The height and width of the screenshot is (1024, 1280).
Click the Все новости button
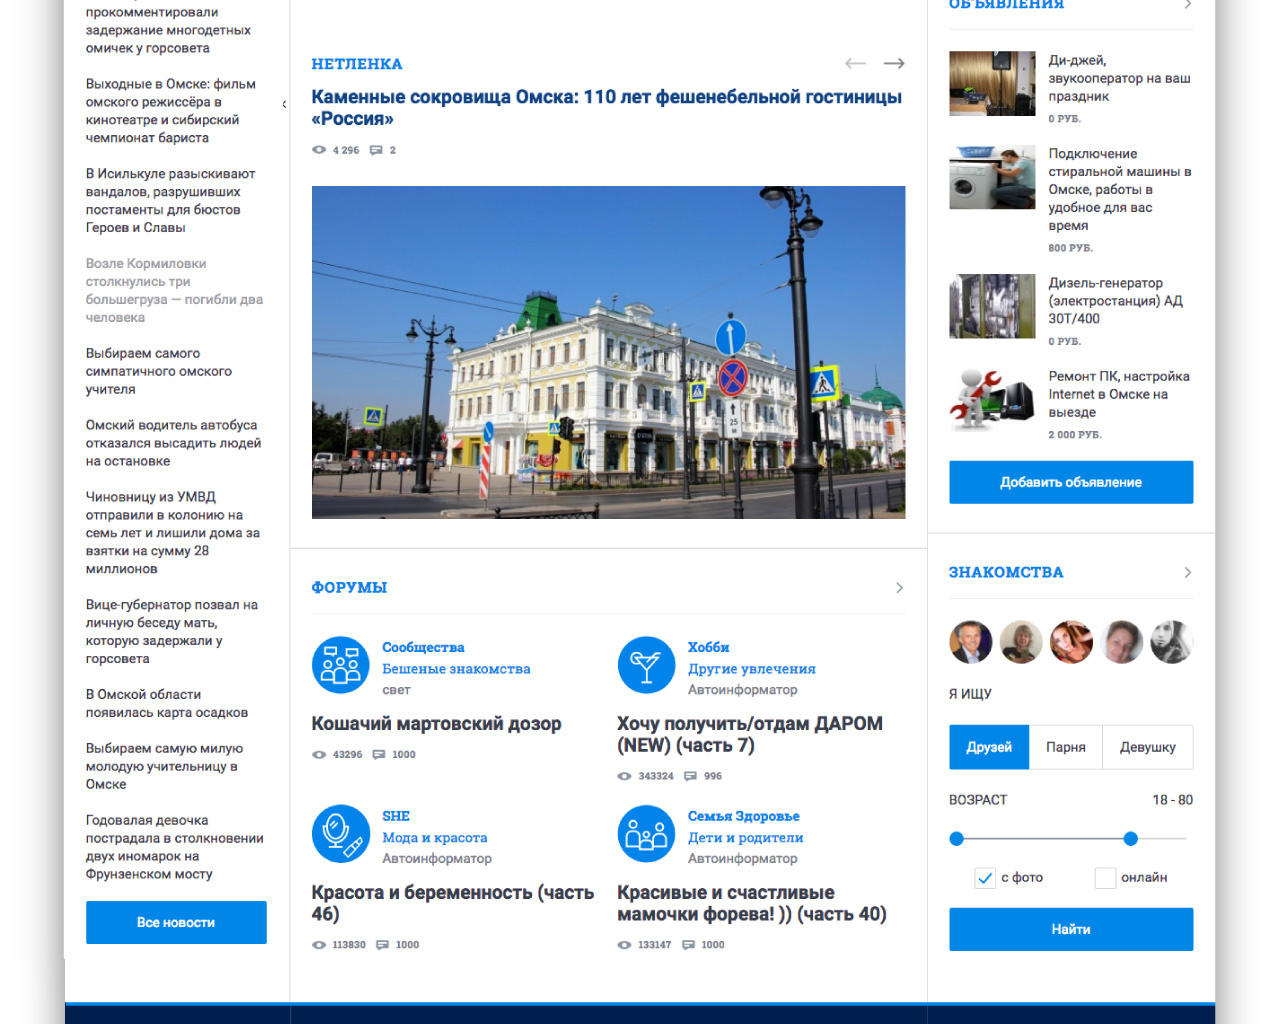pyautogui.click(x=176, y=922)
